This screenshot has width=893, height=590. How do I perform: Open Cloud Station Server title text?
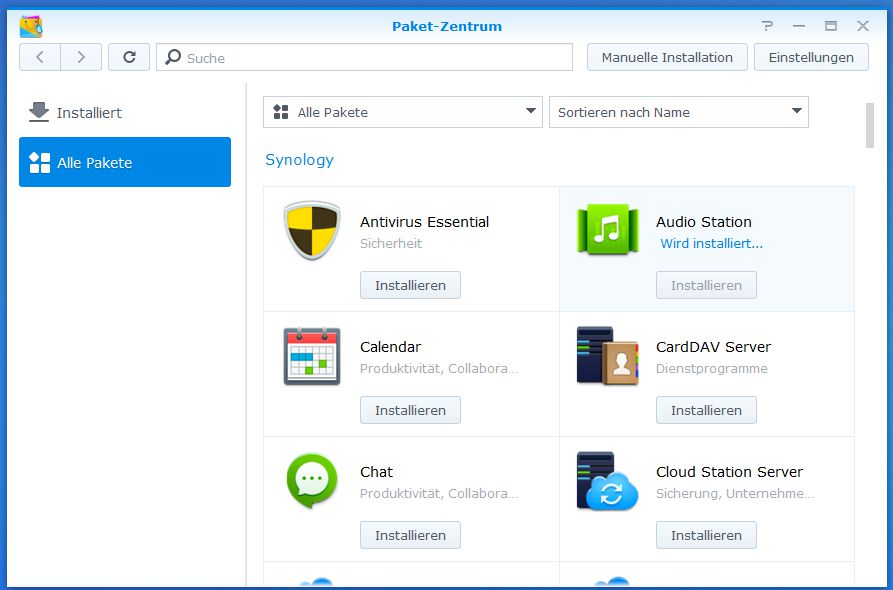tap(729, 472)
